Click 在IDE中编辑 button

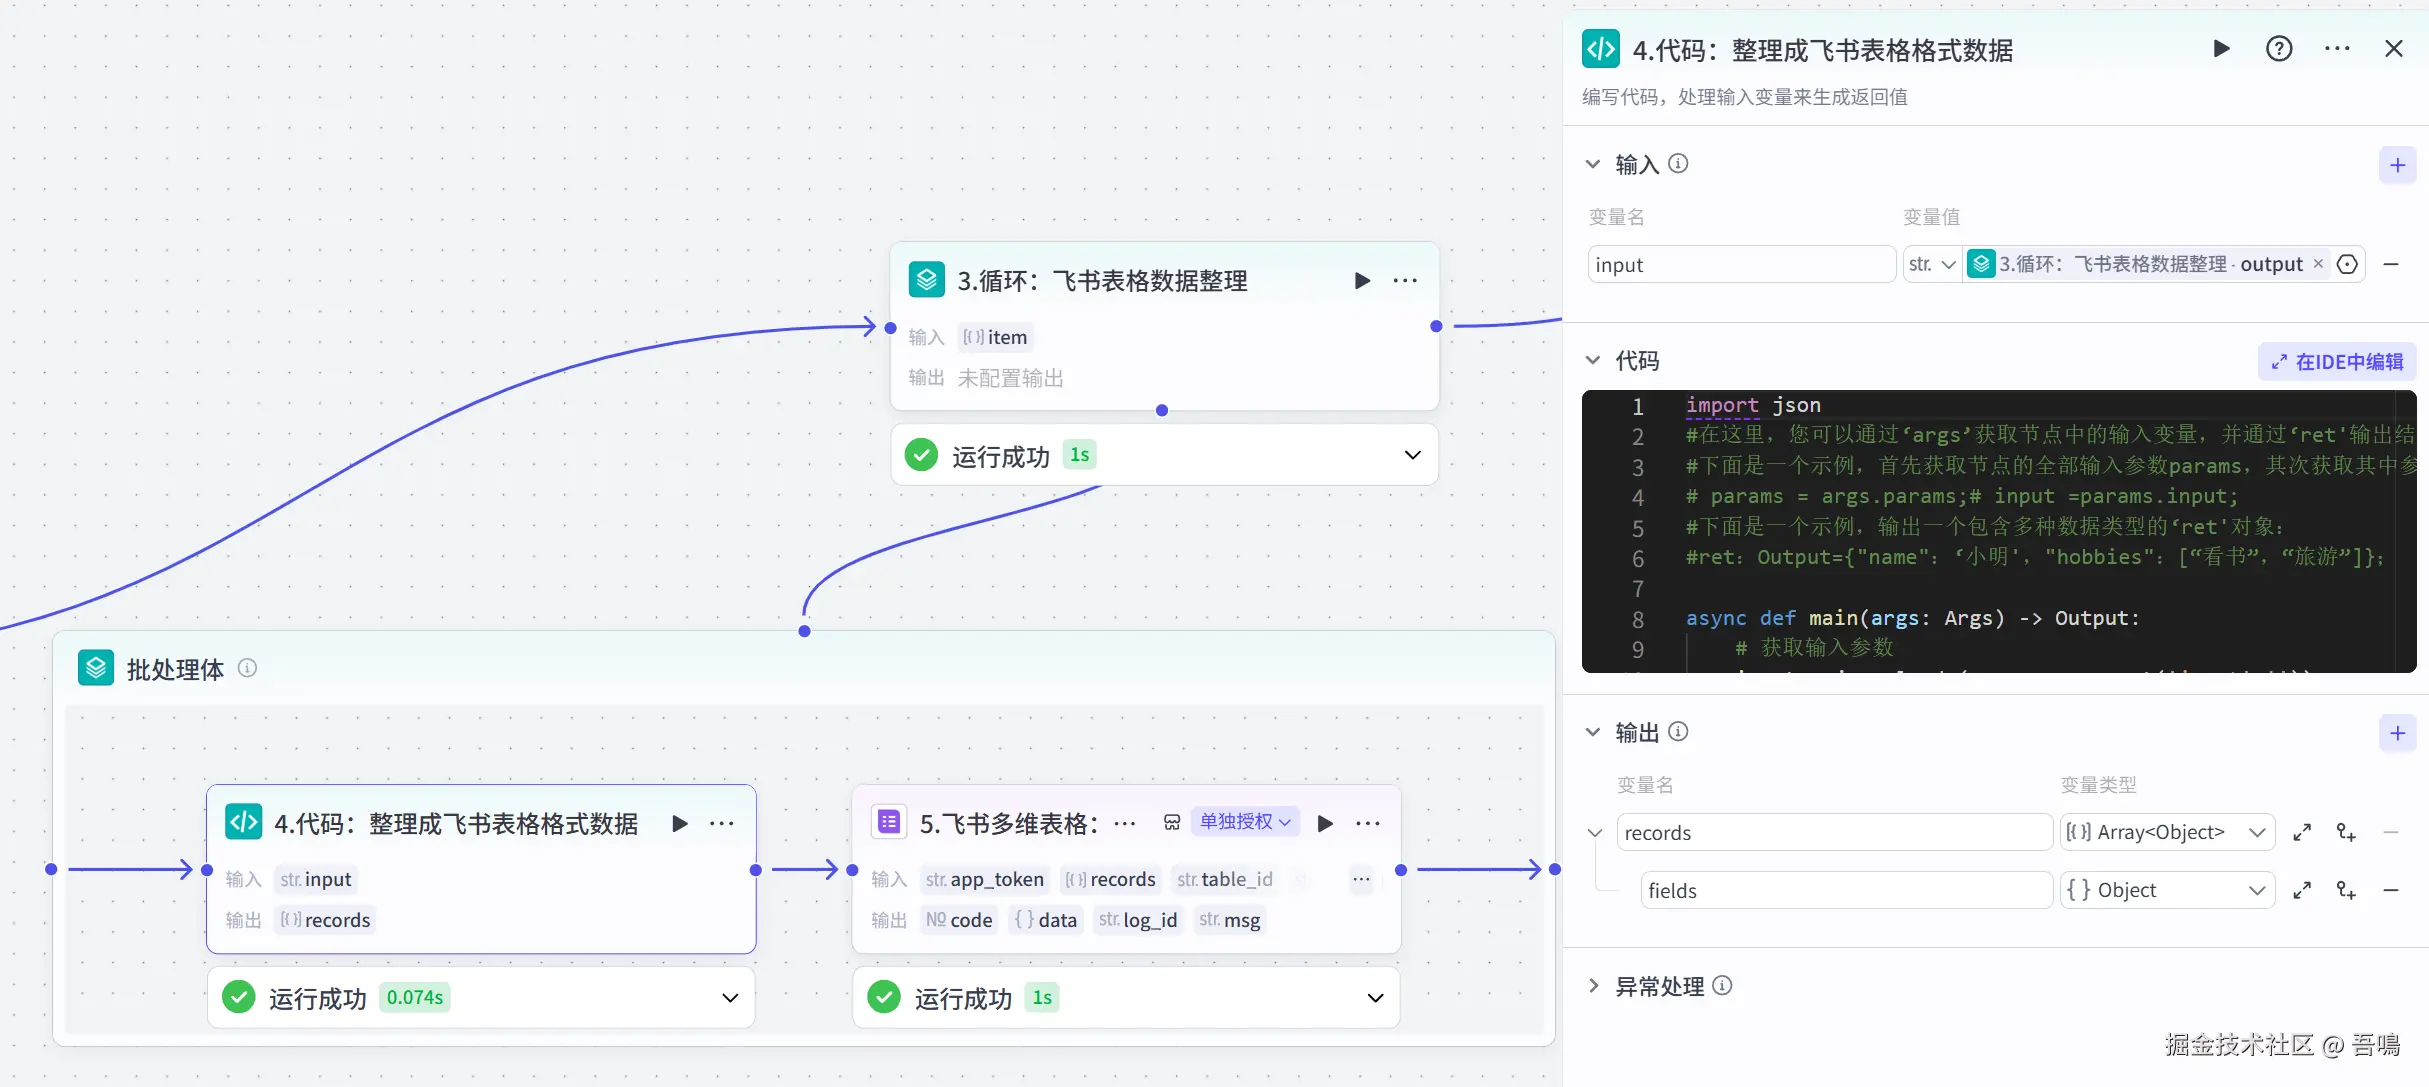point(2337,362)
